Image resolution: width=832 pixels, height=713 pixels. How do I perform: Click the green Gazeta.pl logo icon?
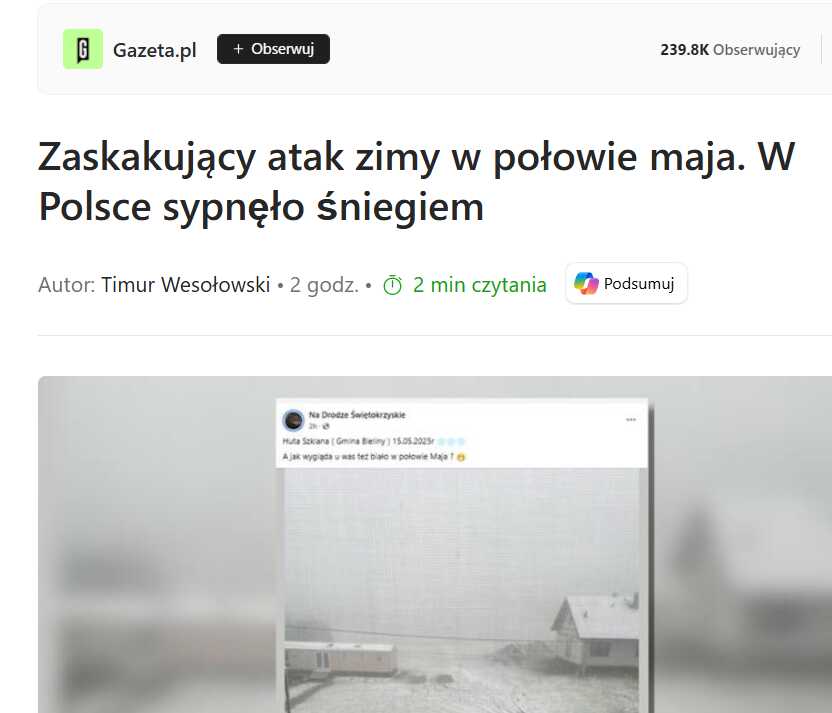(83, 49)
